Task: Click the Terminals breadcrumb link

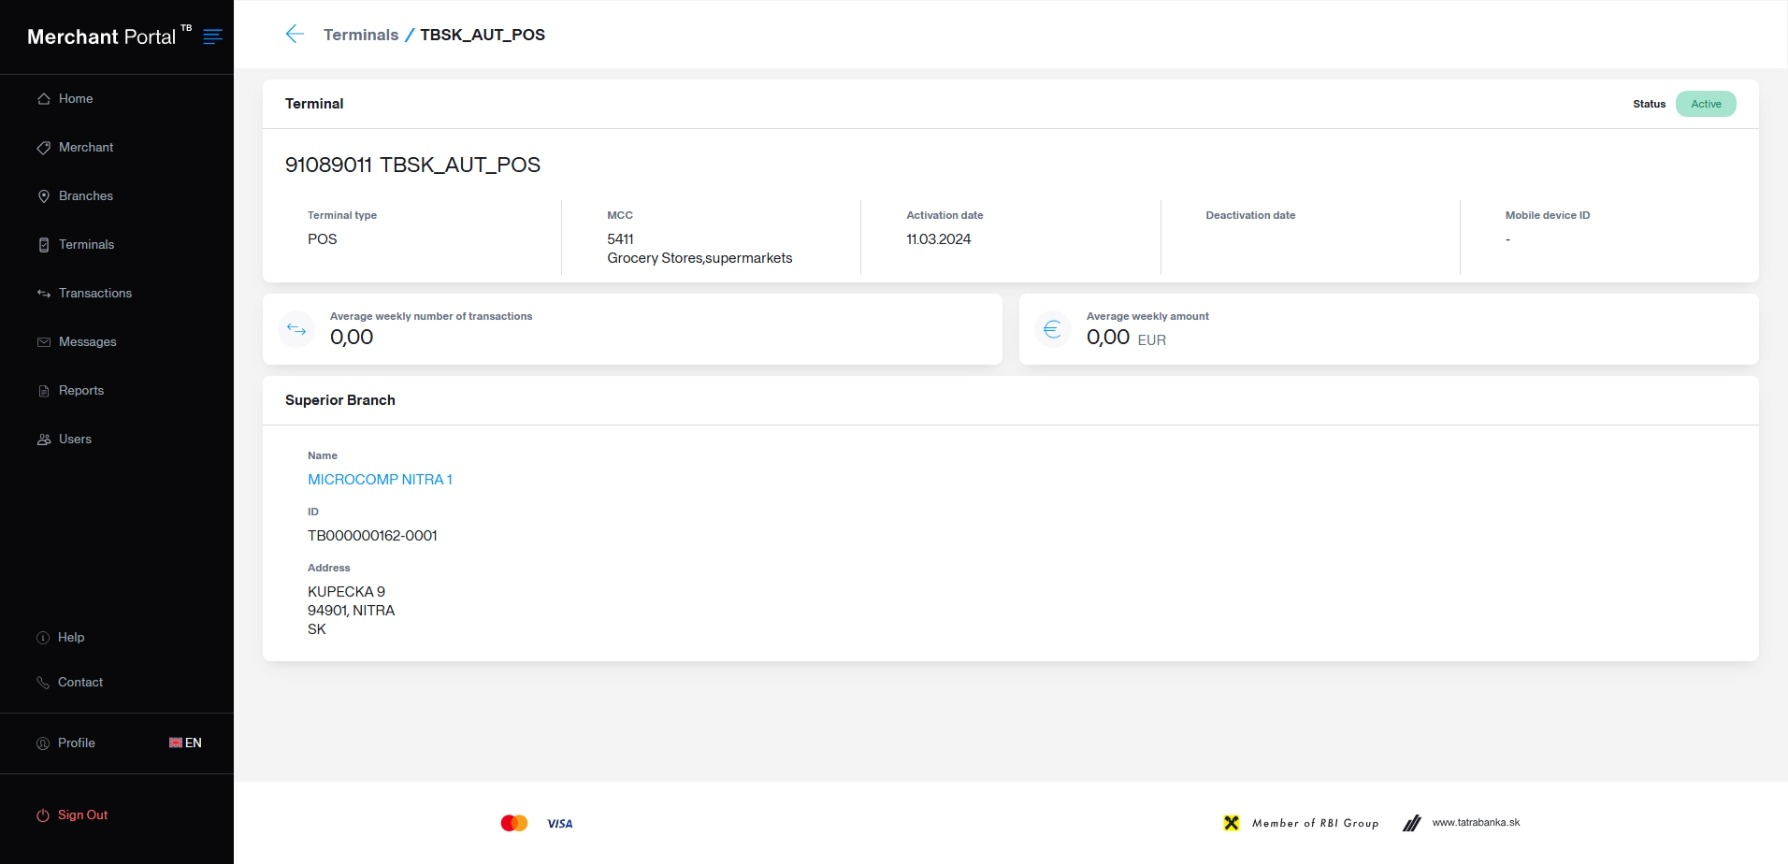Action: [360, 35]
